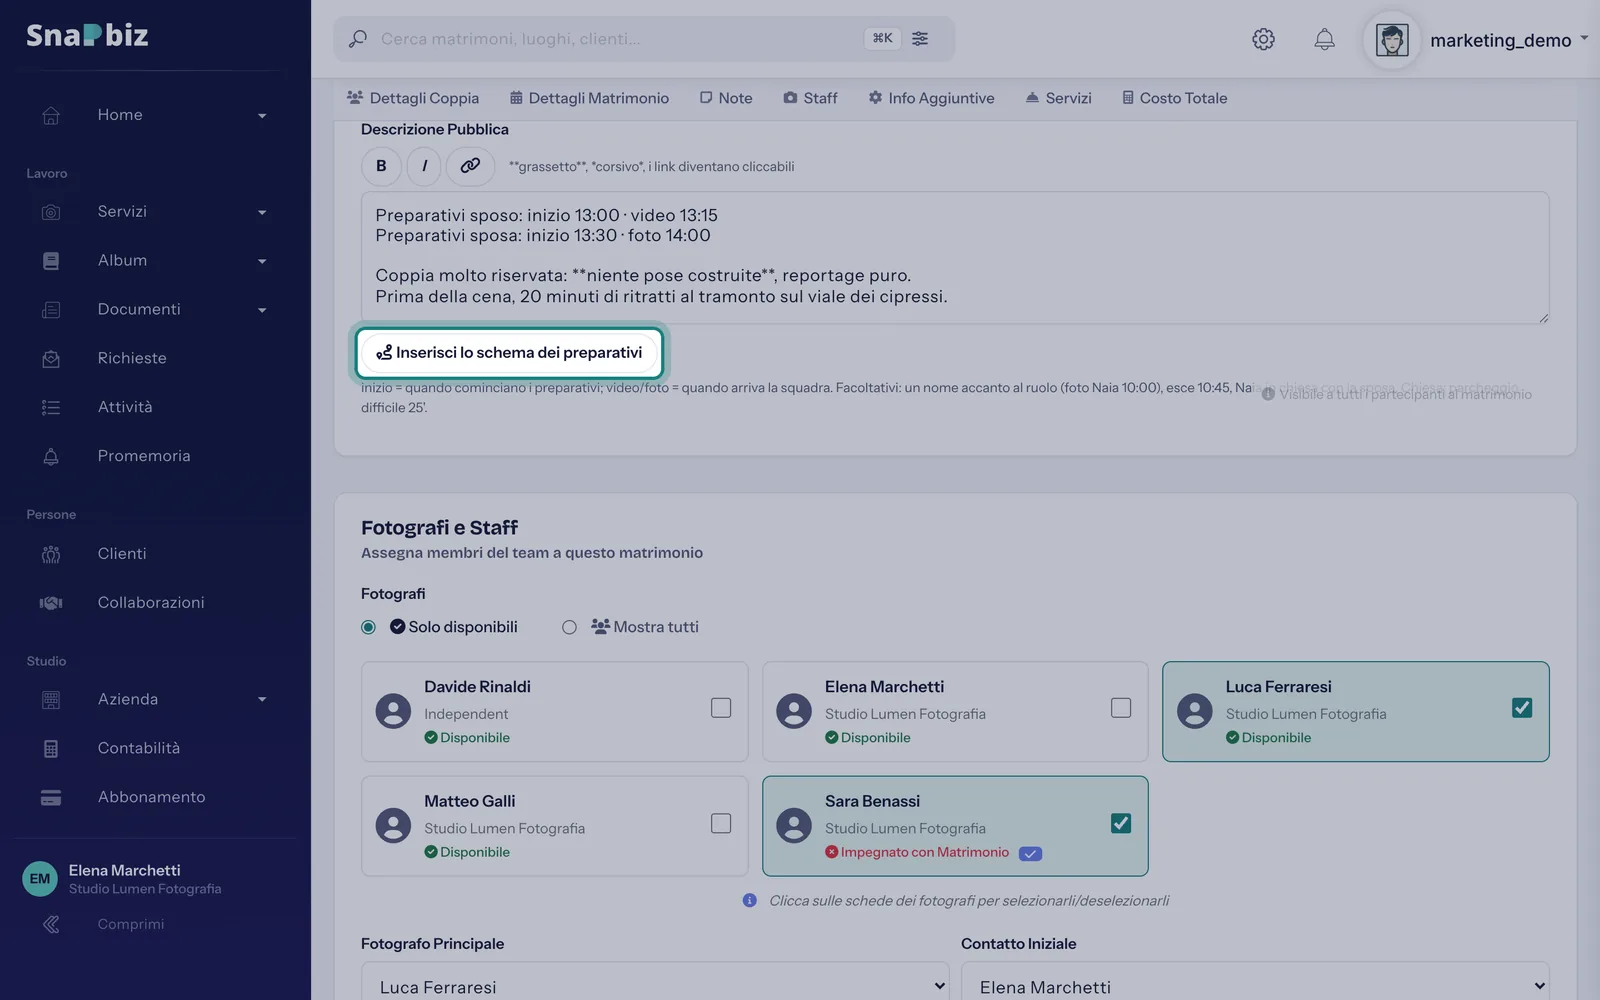Insert link in public description
This screenshot has height=1000, width=1600.
coord(470,166)
